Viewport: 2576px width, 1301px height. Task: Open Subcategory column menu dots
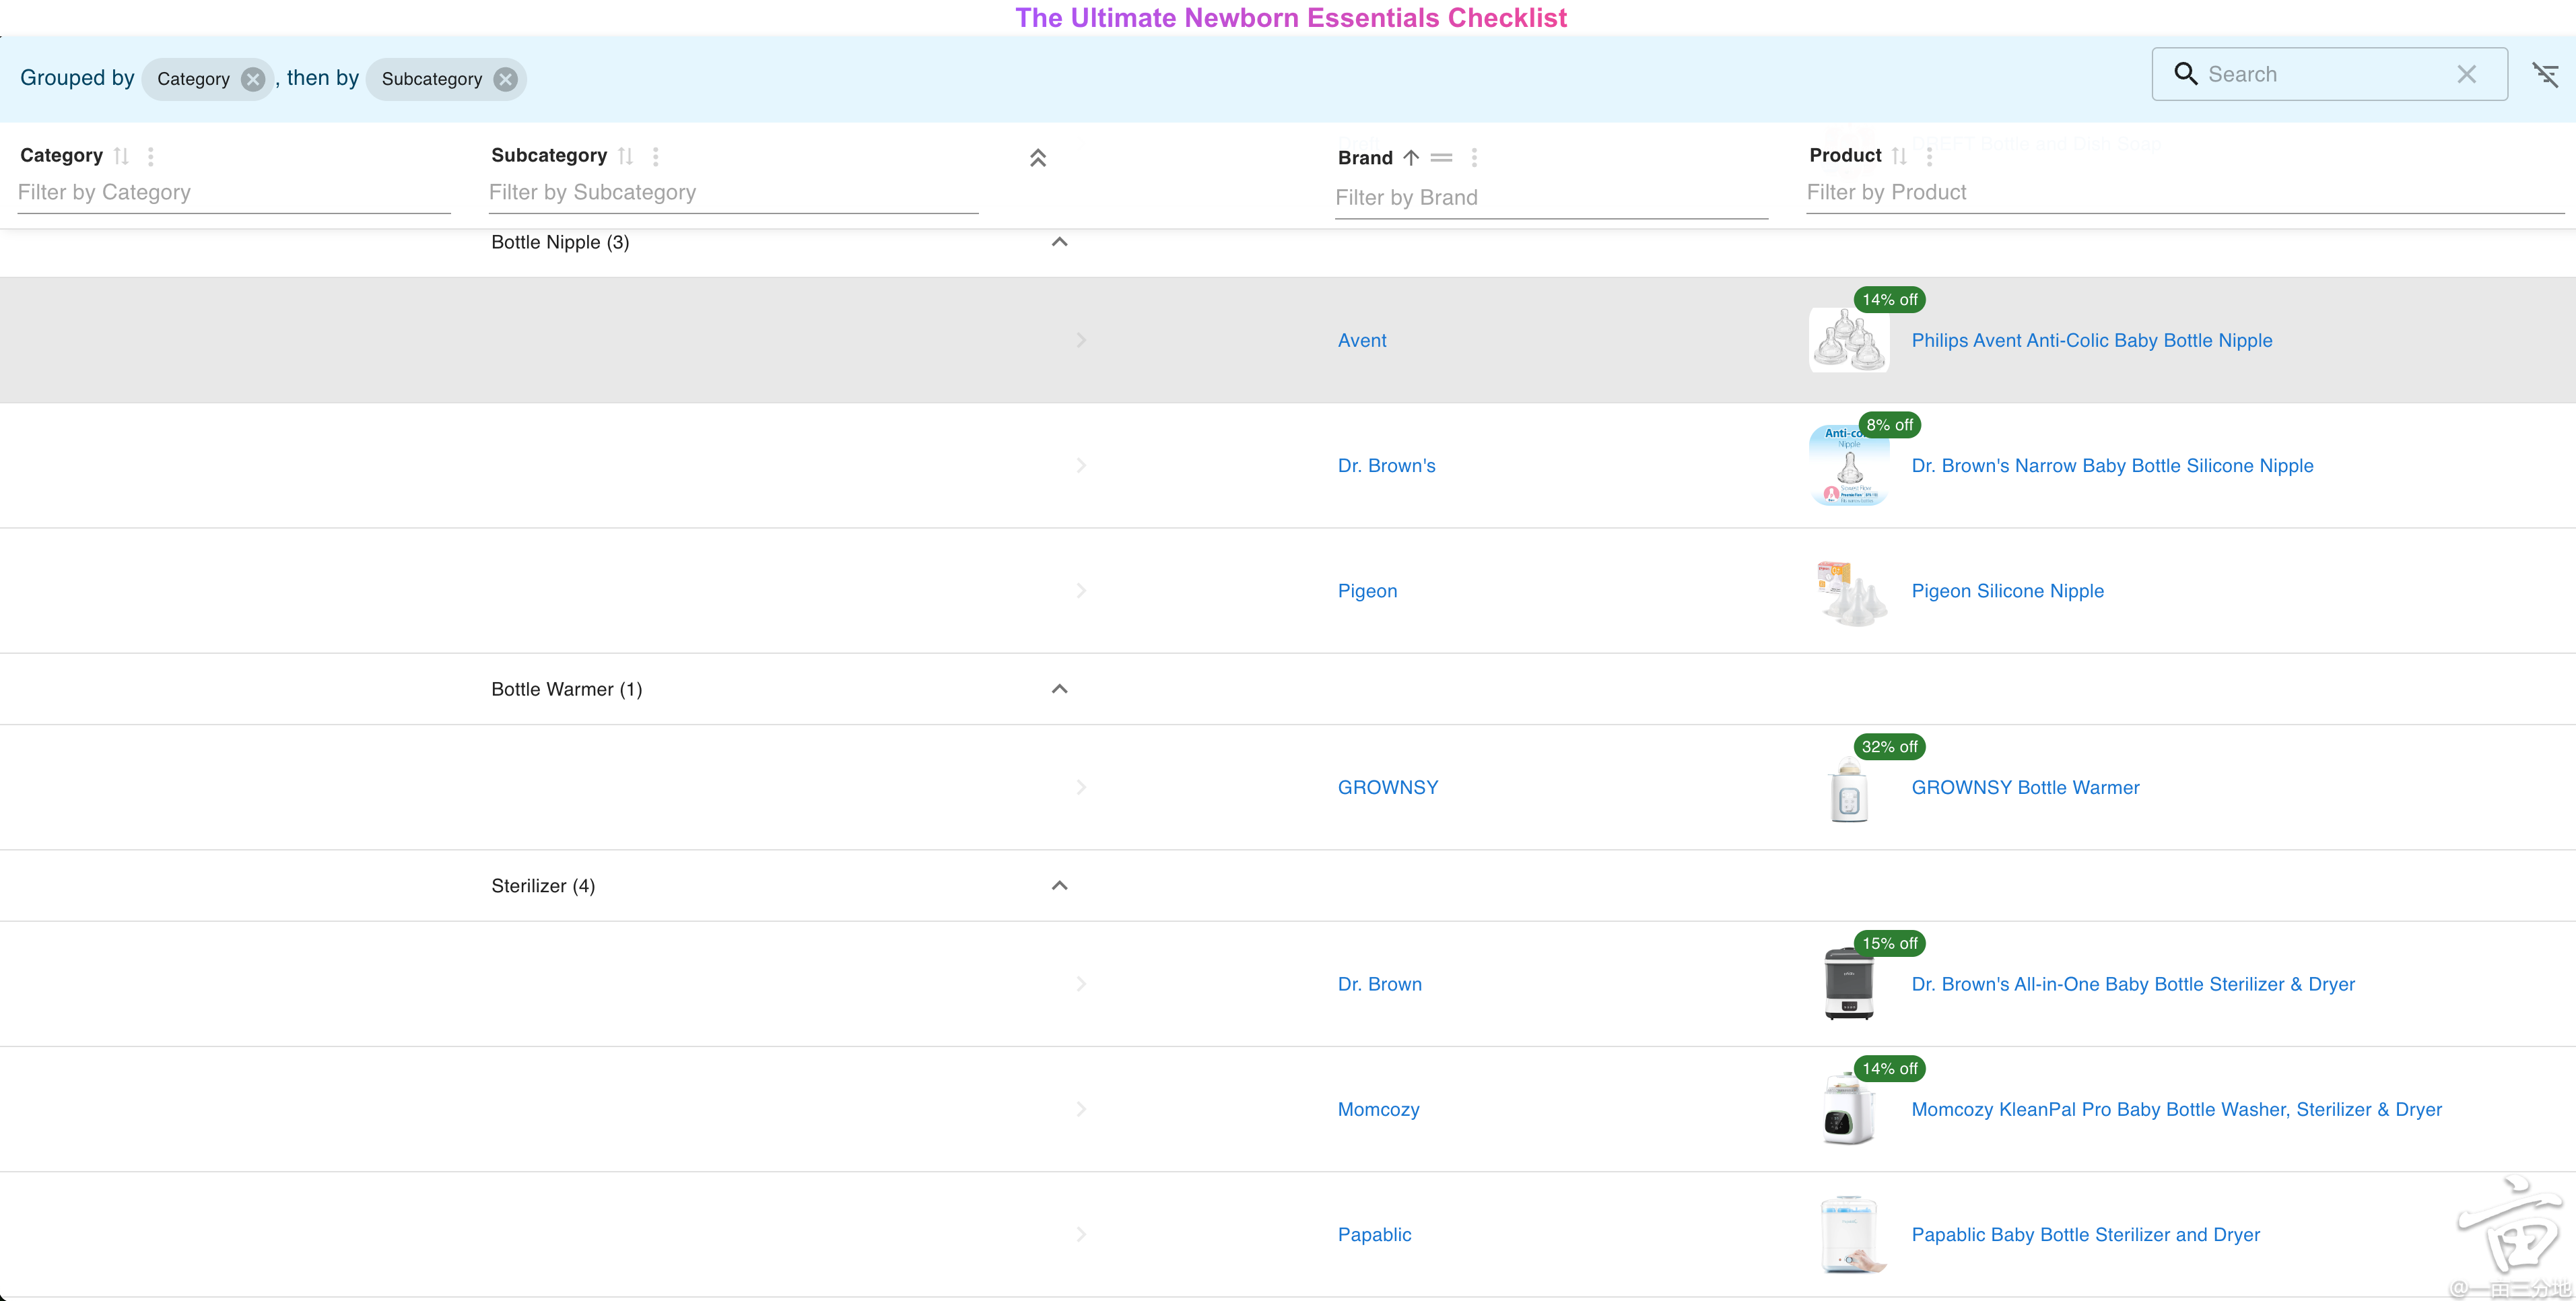pyautogui.click(x=656, y=156)
